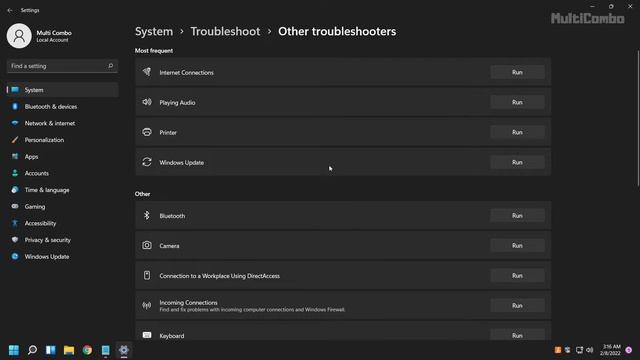Click the Privacy & security shield icon
The height and width of the screenshot is (360, 640).
(x=15, y=240)
